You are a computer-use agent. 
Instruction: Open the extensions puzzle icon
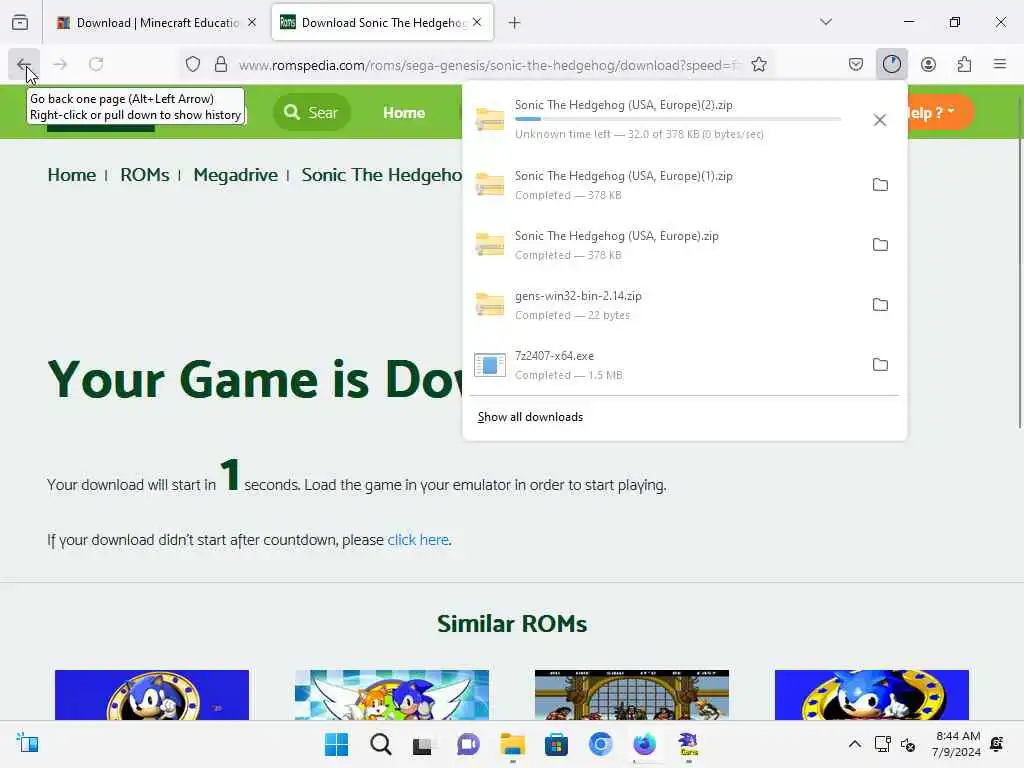pyautogui.click(x=964, y=64)
